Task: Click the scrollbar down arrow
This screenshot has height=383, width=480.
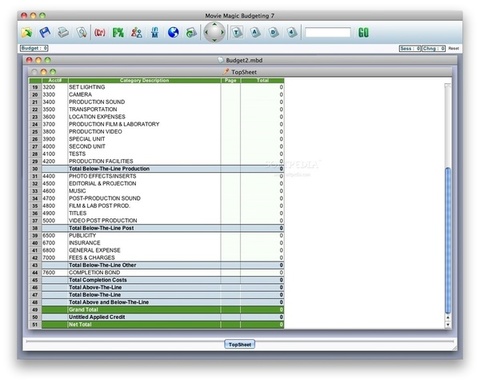Action: click(x=448, y=324)
